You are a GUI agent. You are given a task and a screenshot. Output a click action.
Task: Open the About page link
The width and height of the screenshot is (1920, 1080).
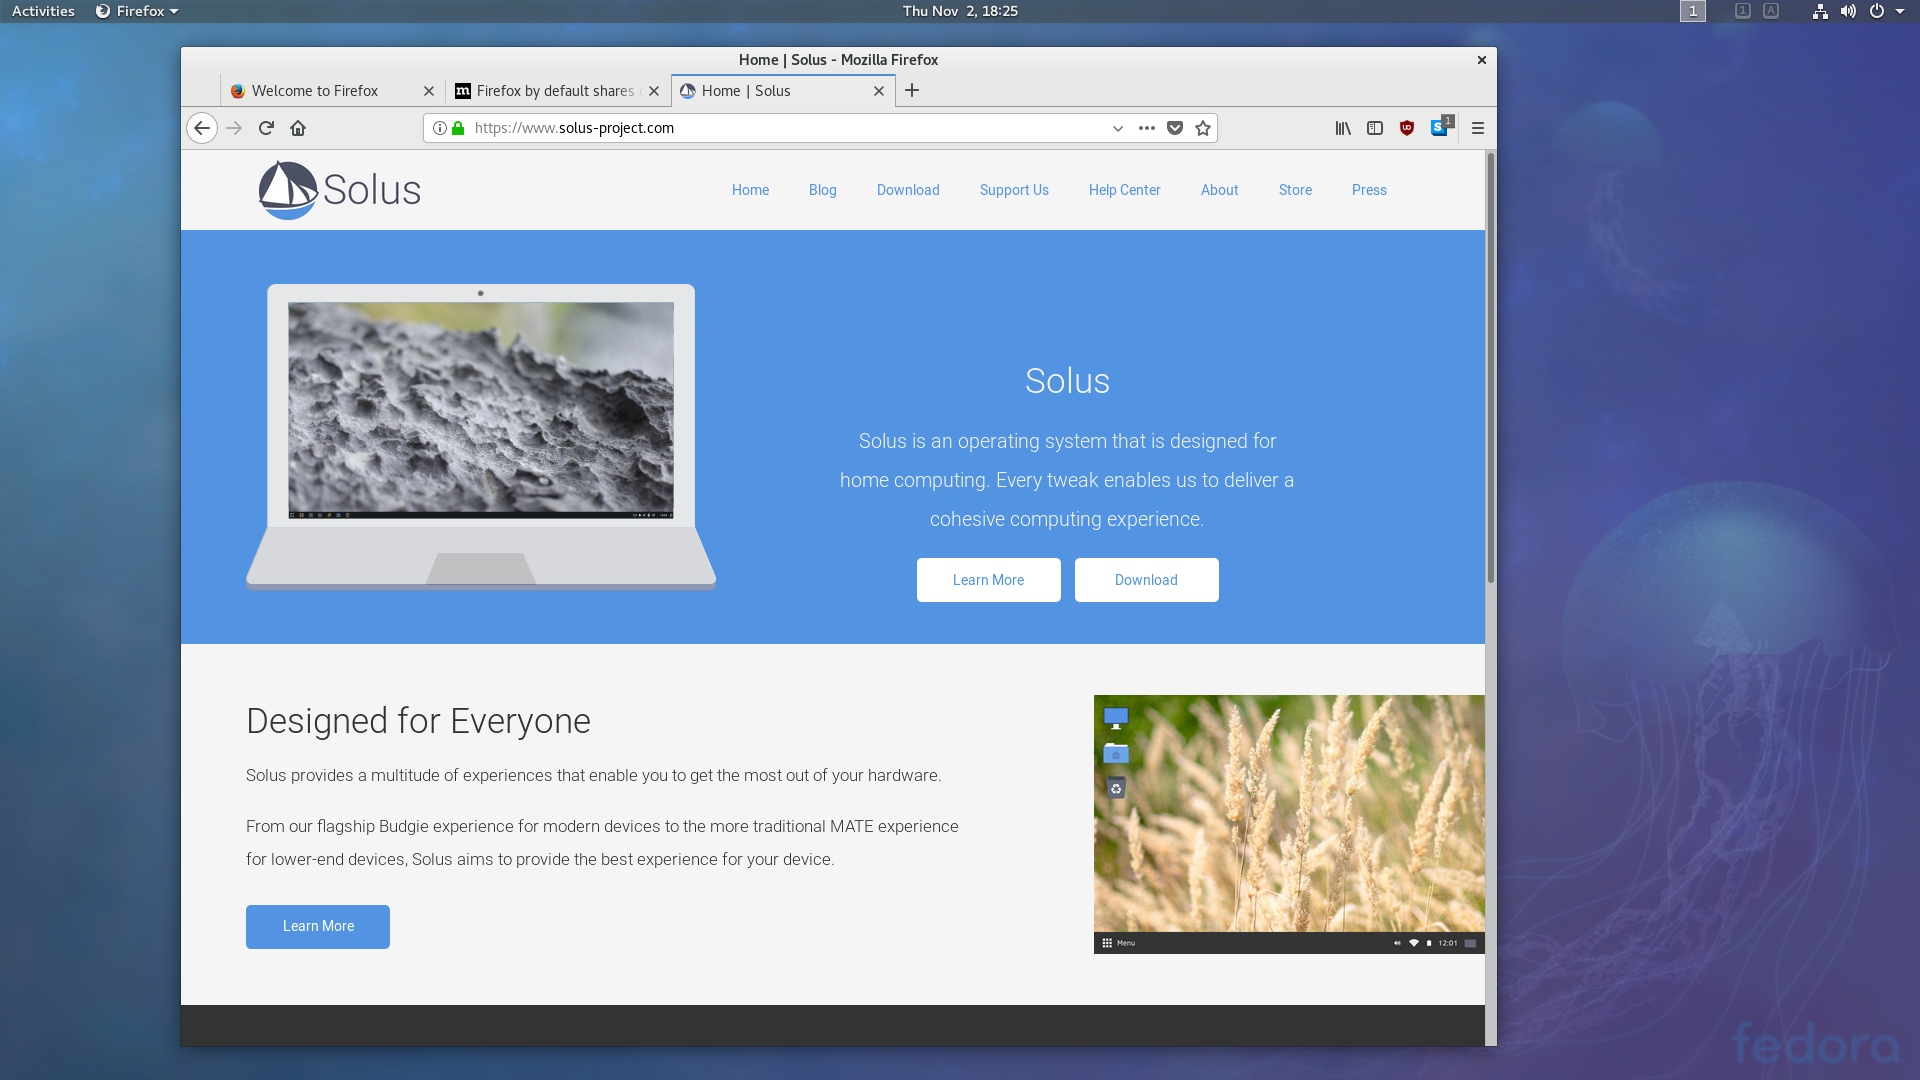(1220, 190)
